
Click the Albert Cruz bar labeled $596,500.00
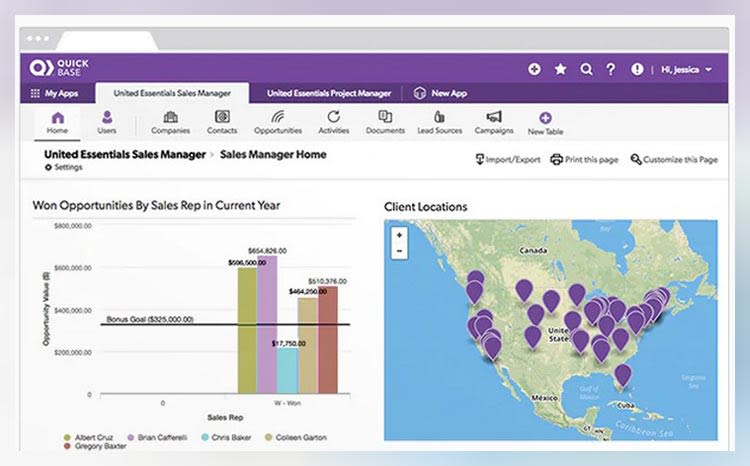[x=247, y=330]
